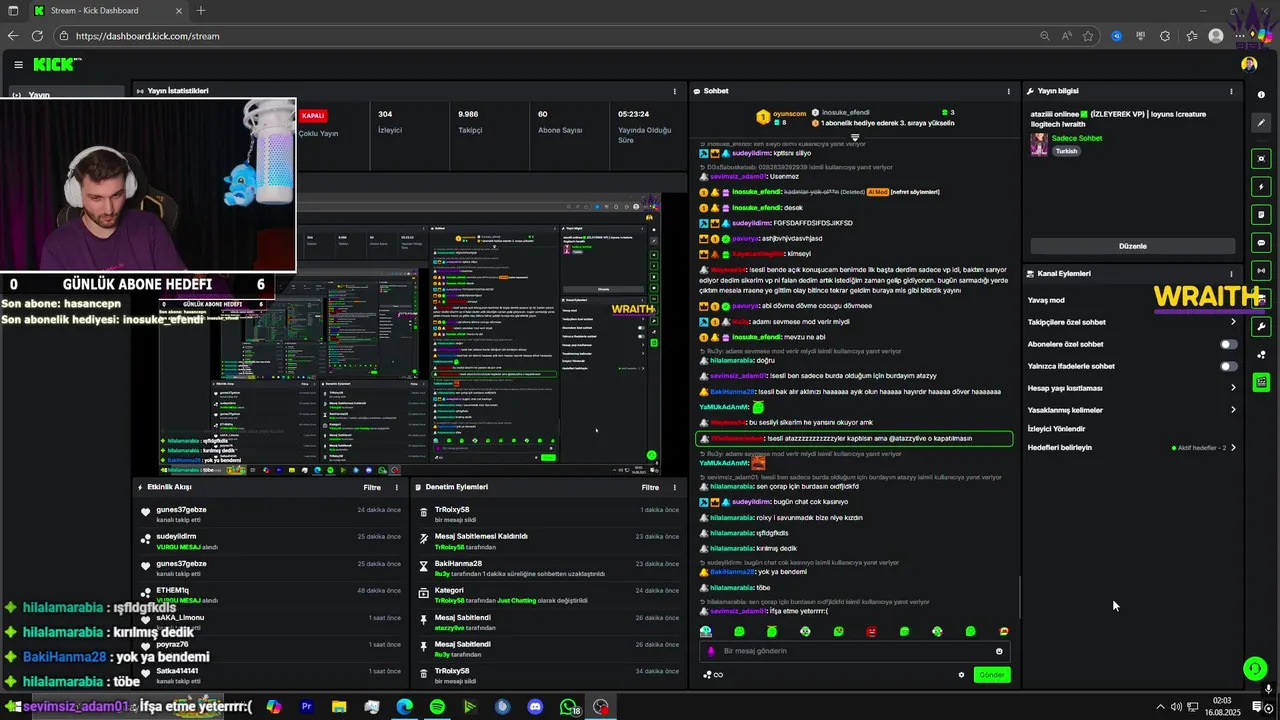
Task: Toggle the wrench sidebar widget
Action: coord(1261,326)
